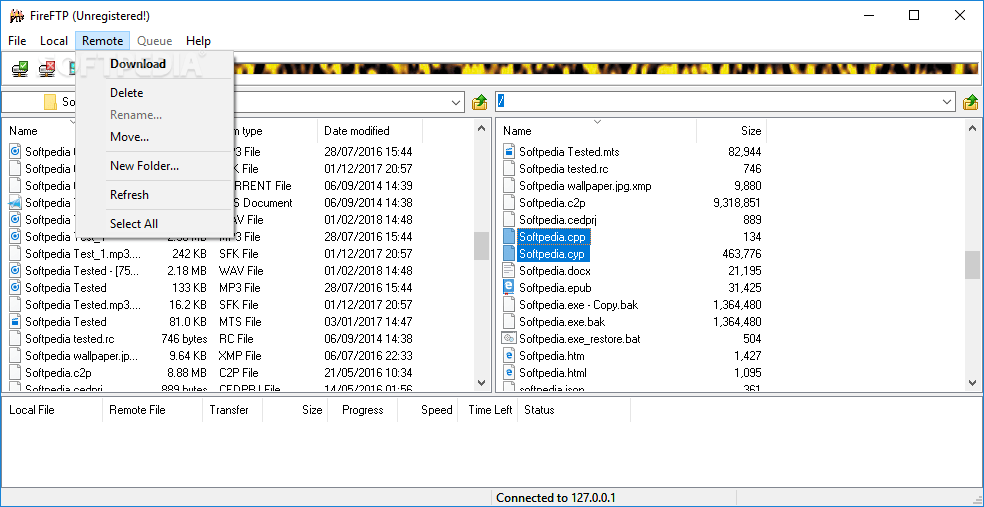This screenshot has height=507, width=984.
Task: Go up one folder in remote pane
Action: (x=970, y=102)
